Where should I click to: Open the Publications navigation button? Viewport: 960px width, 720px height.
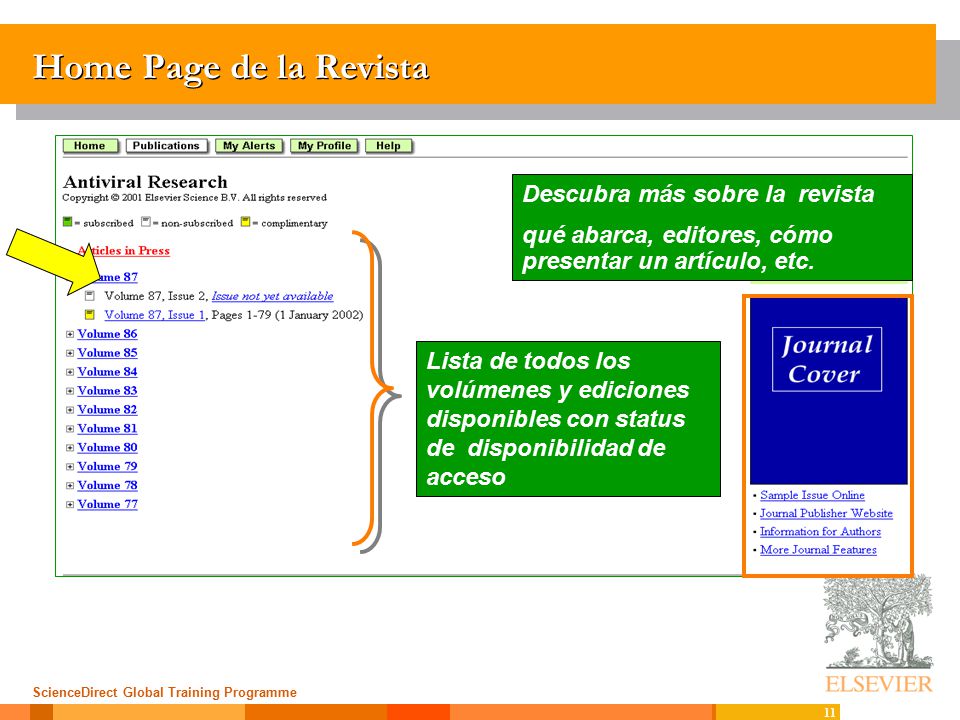coord(167,146)
